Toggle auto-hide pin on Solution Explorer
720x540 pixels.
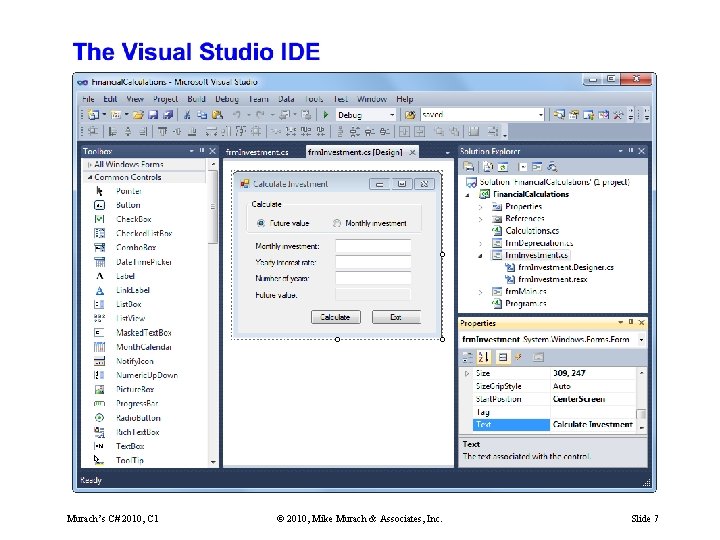point(631,151)
